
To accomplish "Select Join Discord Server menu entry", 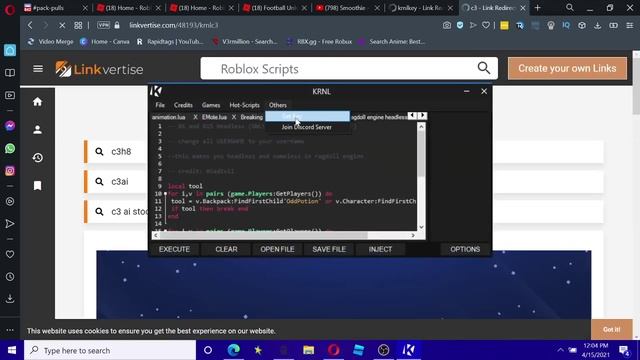I will coord(307,127).
